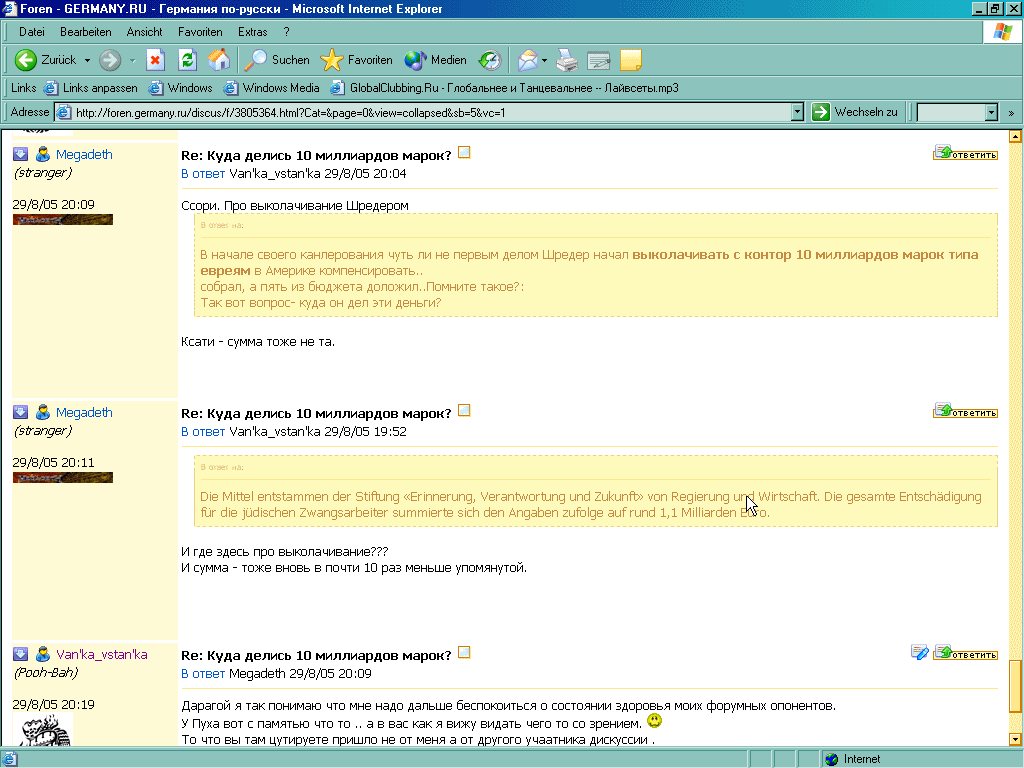Open Megadeth profile link in 20:09 post
Viewport: 1024px width, 768px height.
point(84,155)
